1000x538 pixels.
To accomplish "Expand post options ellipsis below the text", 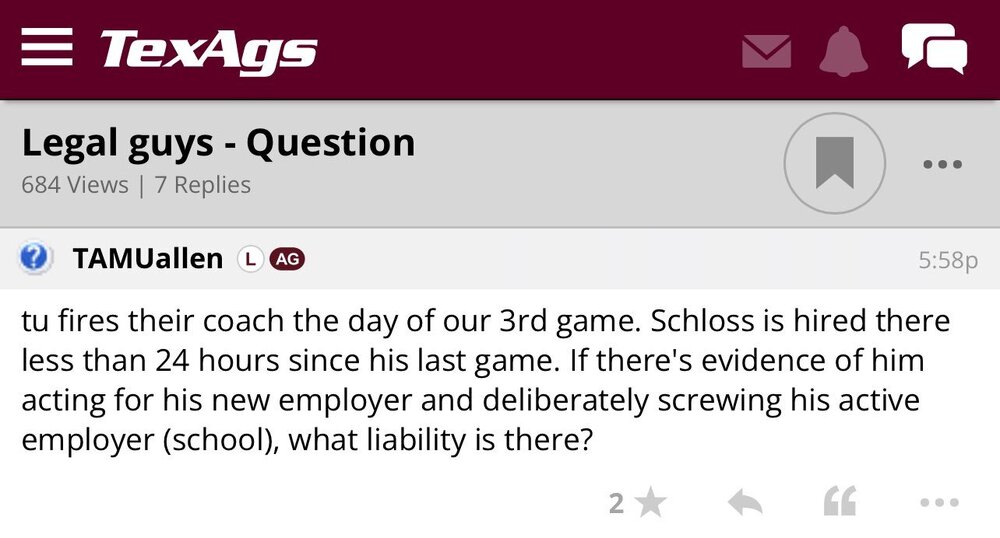I will (x=939, y=504).
